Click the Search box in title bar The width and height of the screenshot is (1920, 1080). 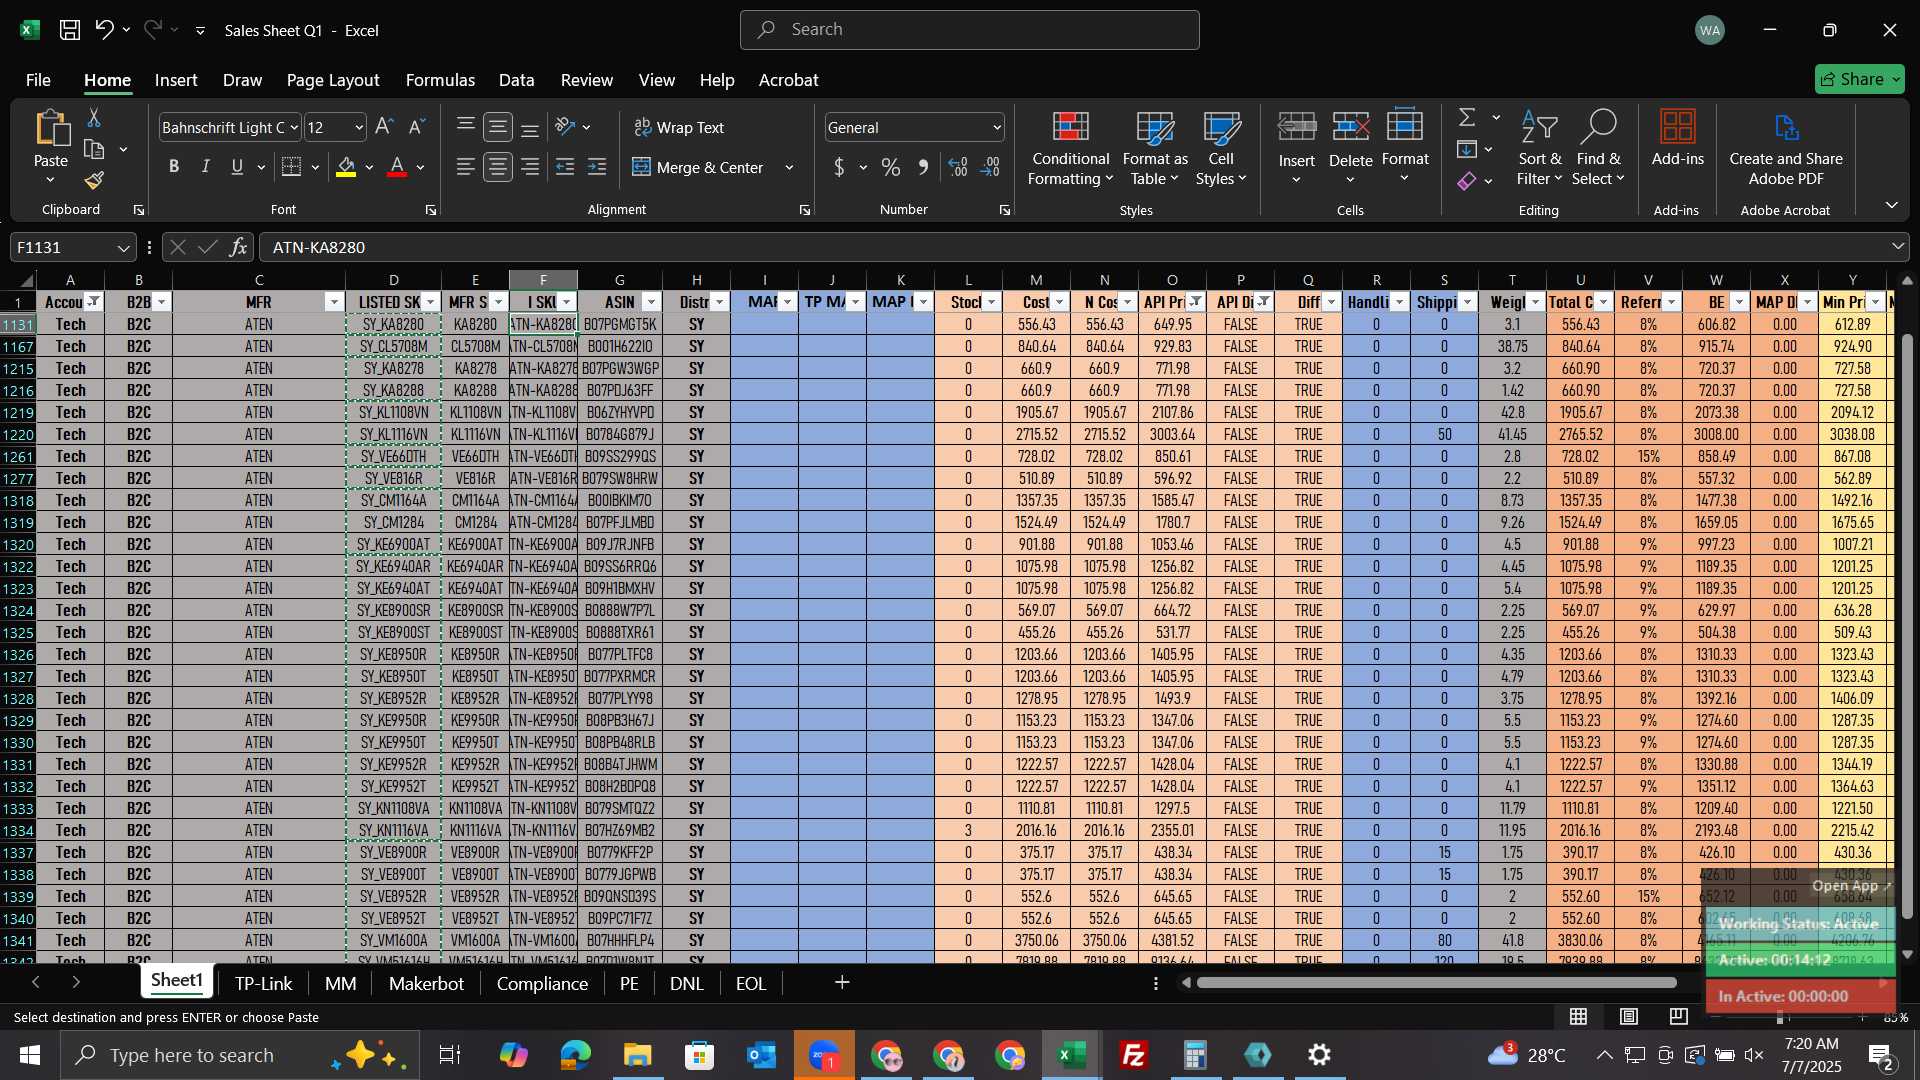(x=970, y=30)
